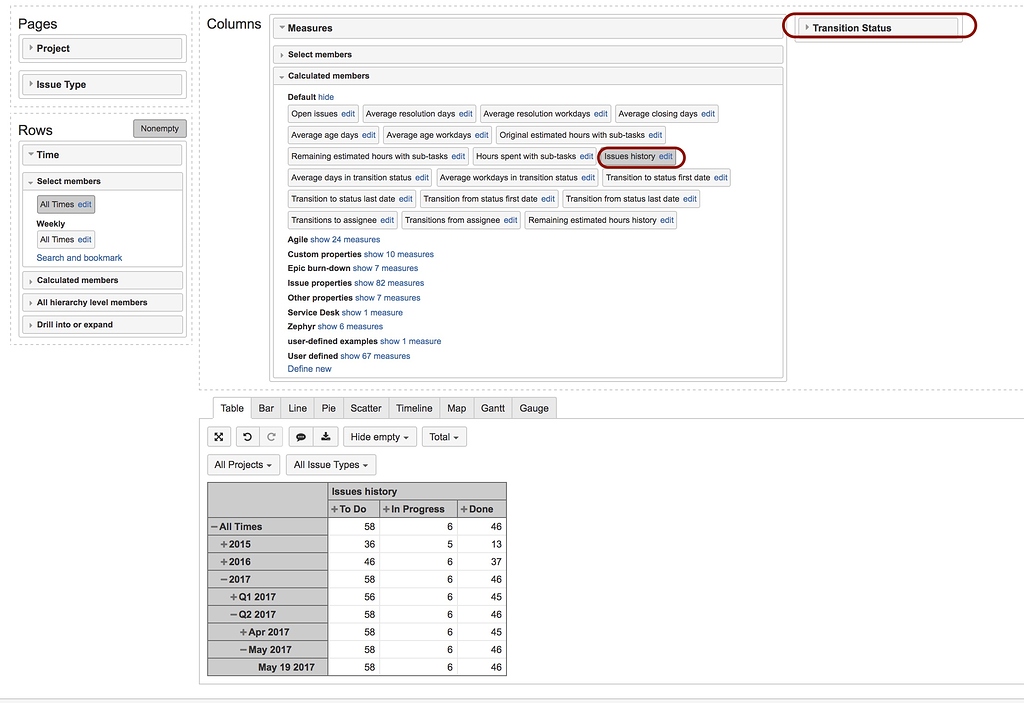Switch to the Bar chart tab

coord(266,408)
